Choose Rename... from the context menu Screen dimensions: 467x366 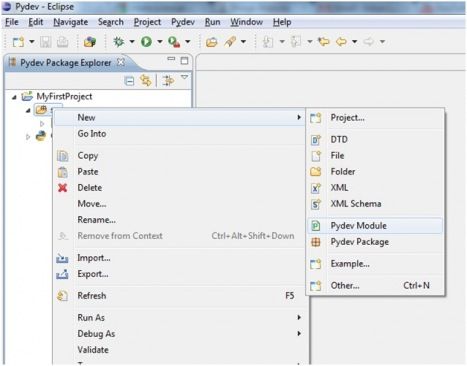[179, 220]
